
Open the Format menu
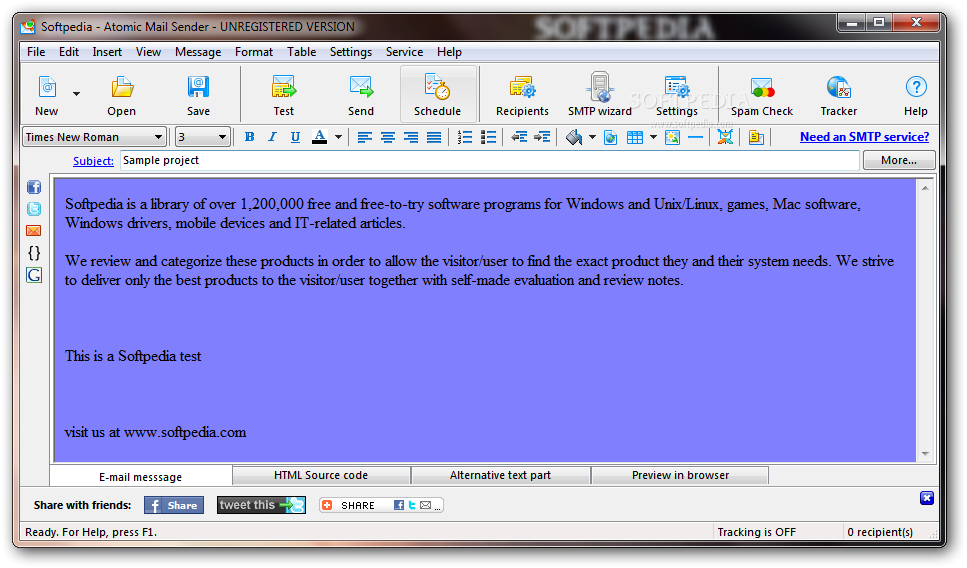[x=253, y=52]
